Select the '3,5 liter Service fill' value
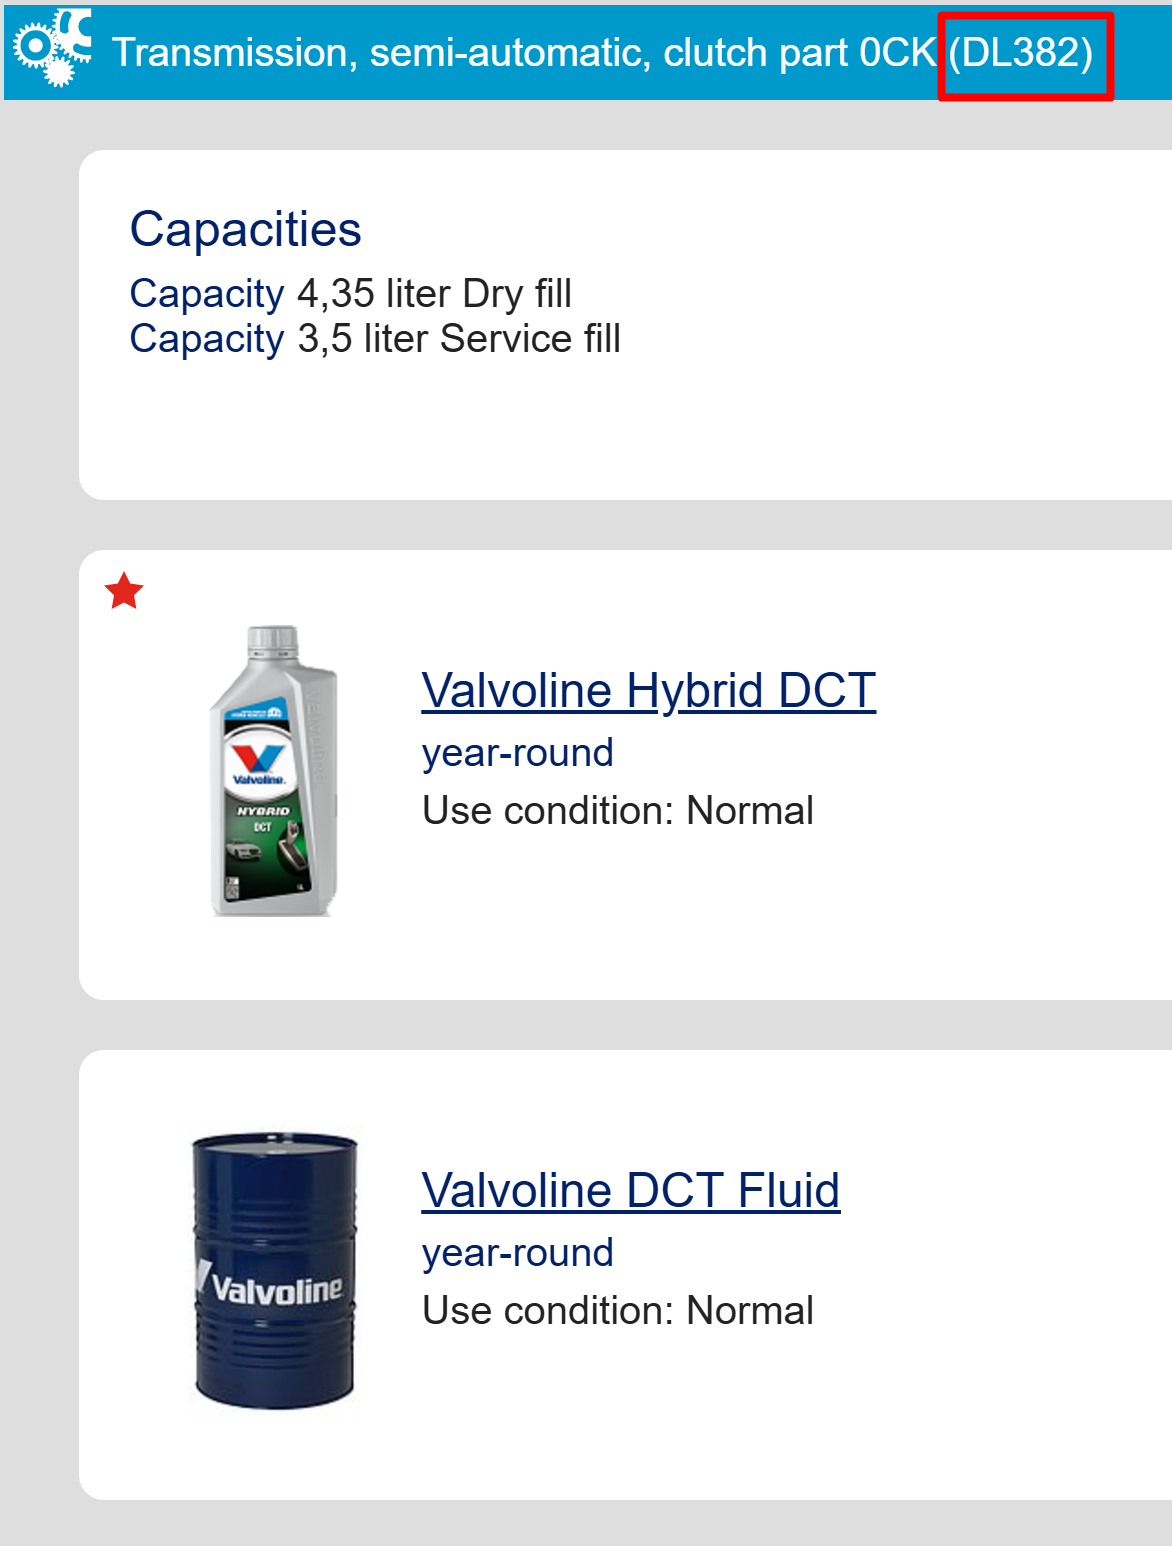The image size is (1172, 1546). (x=459, y=339)
